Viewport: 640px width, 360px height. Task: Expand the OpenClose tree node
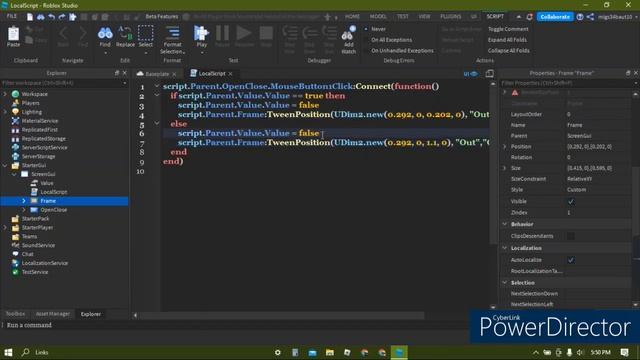[24, 210]
